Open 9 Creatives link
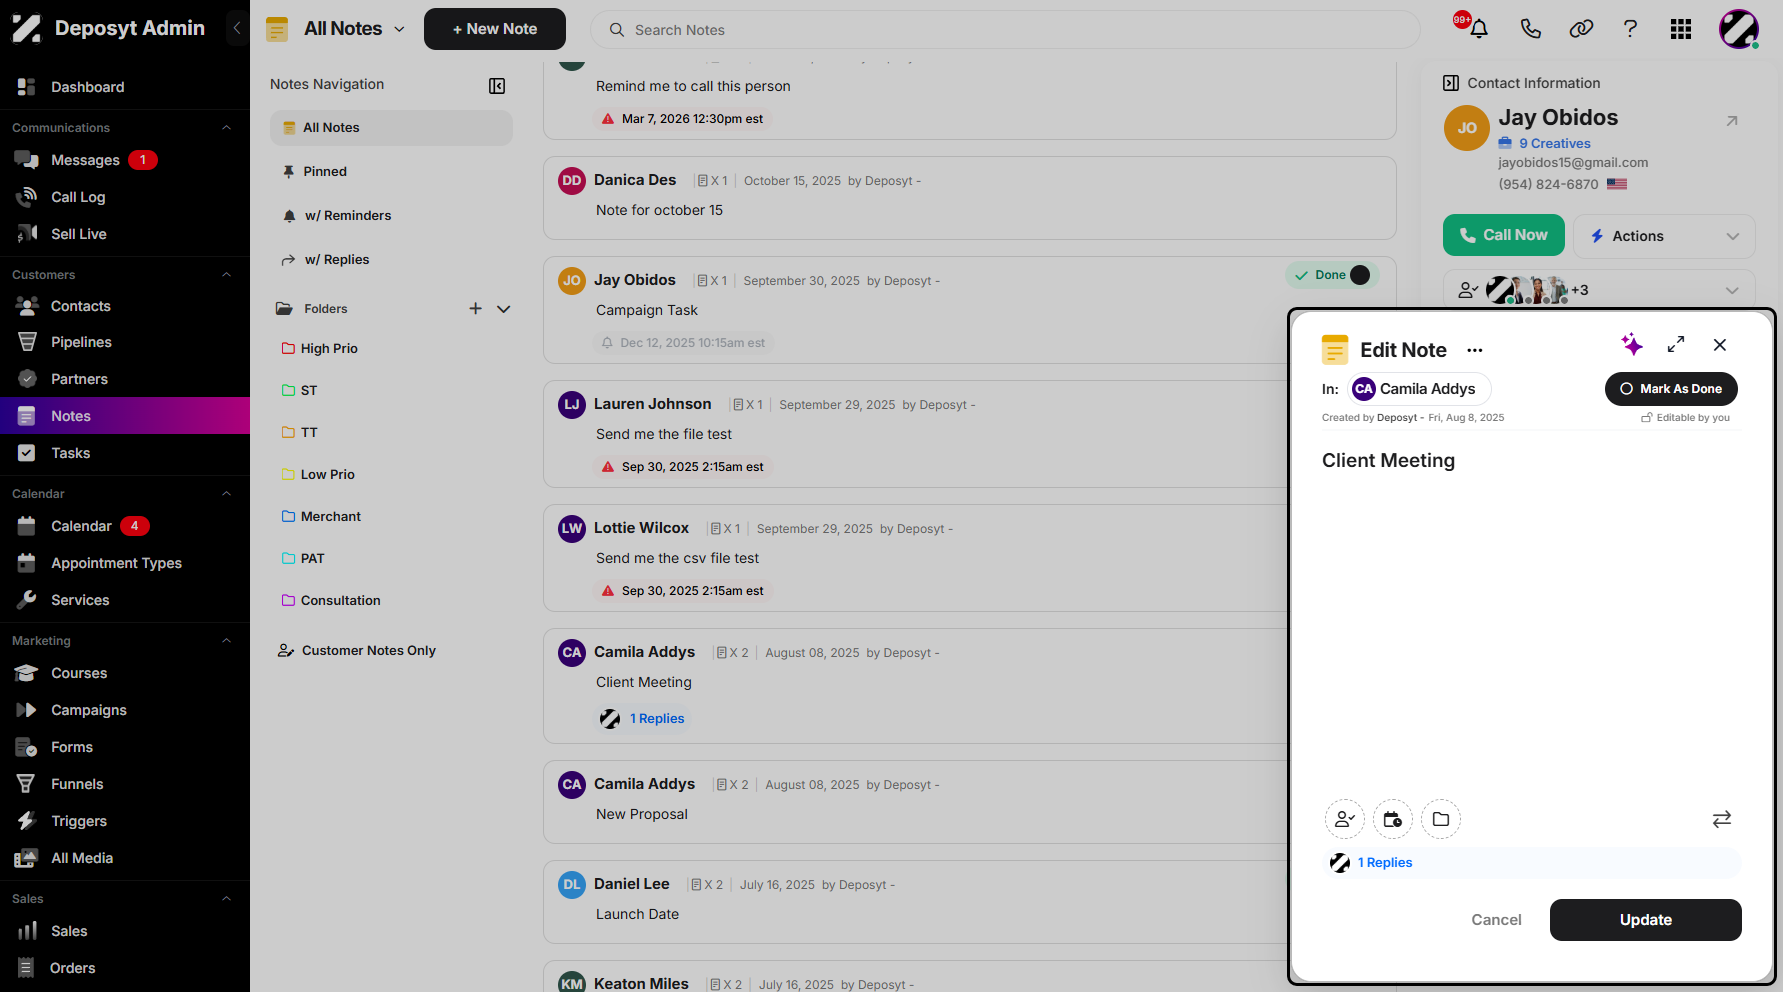 (1554, 144)
